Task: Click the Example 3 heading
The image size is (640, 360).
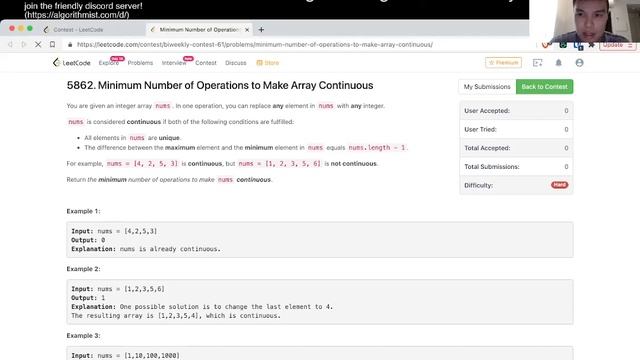Action: 83,336
